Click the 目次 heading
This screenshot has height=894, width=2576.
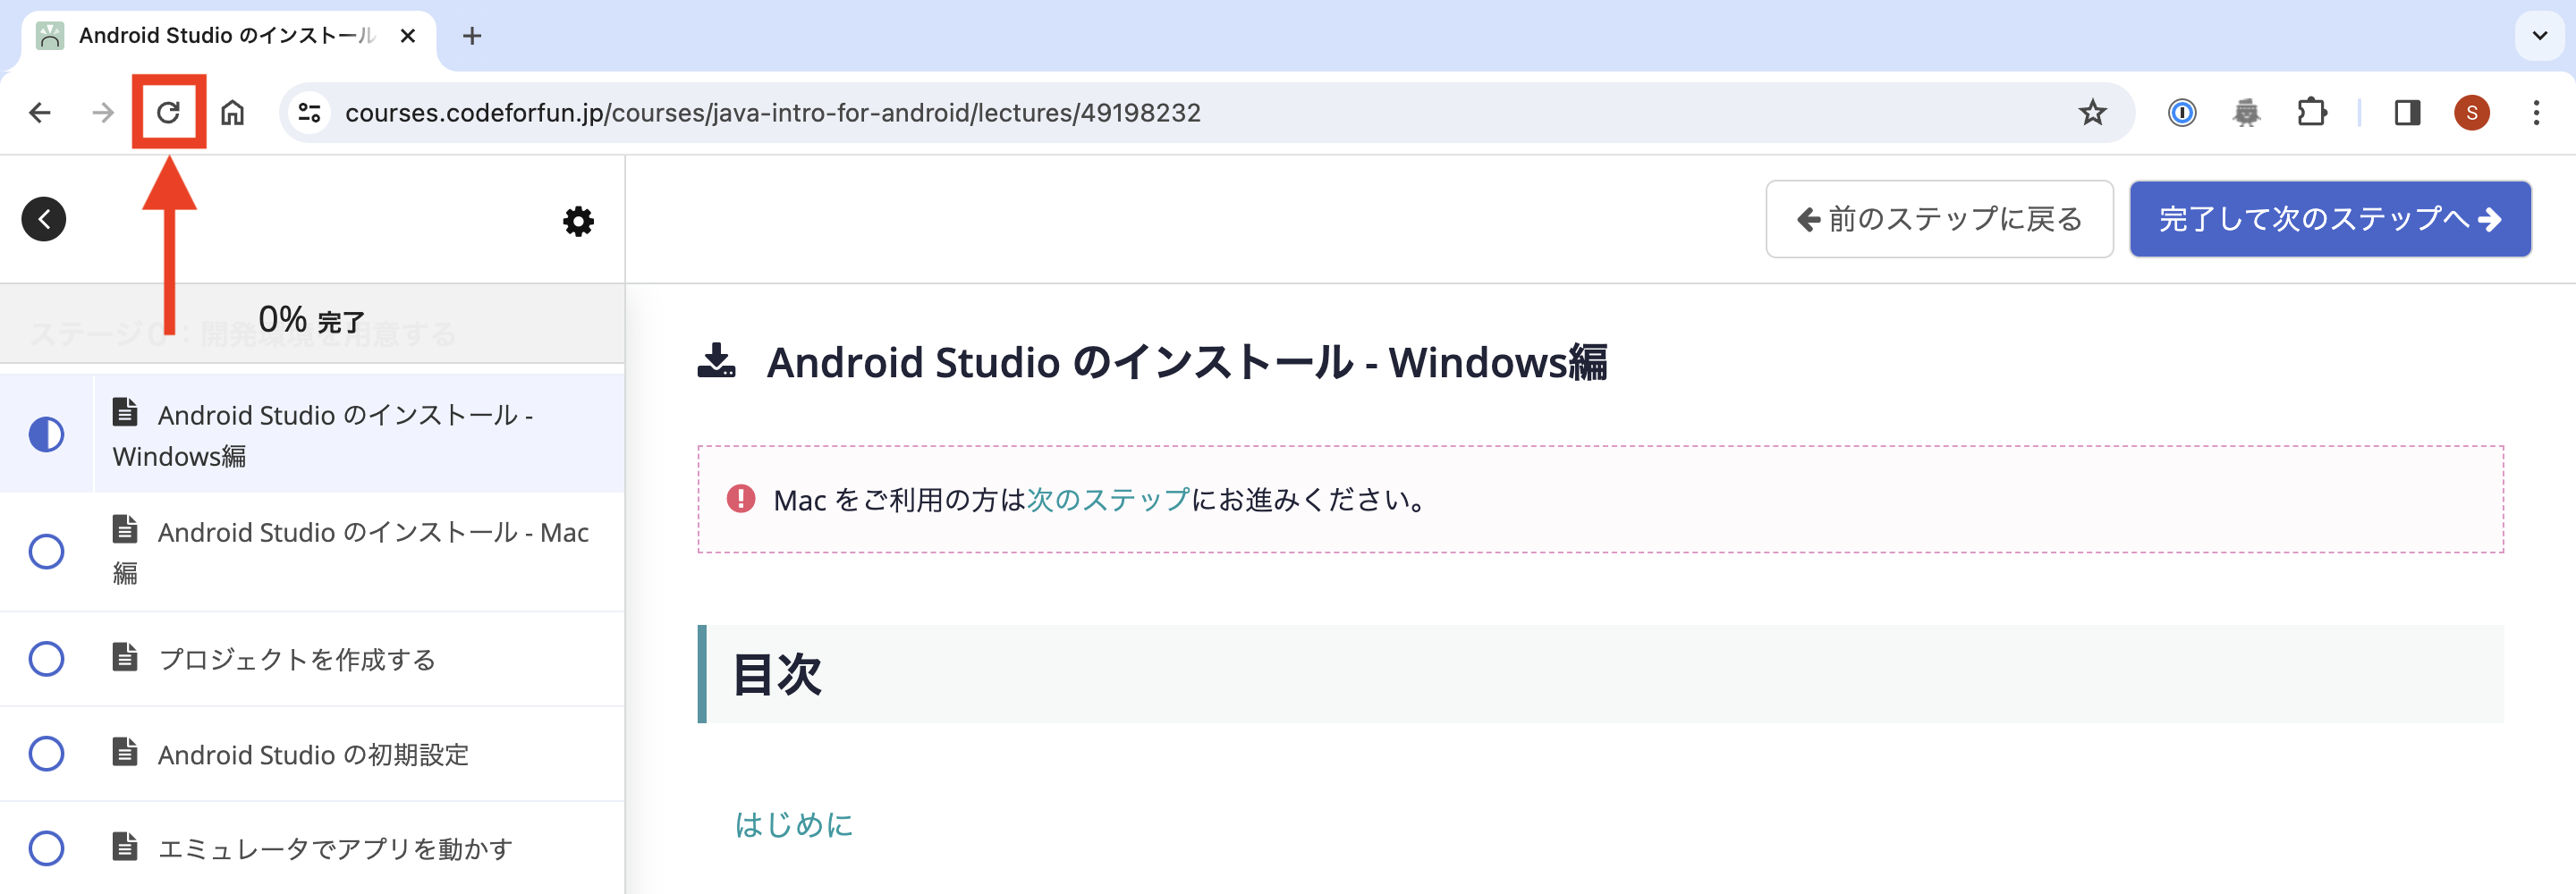(777, 674)
